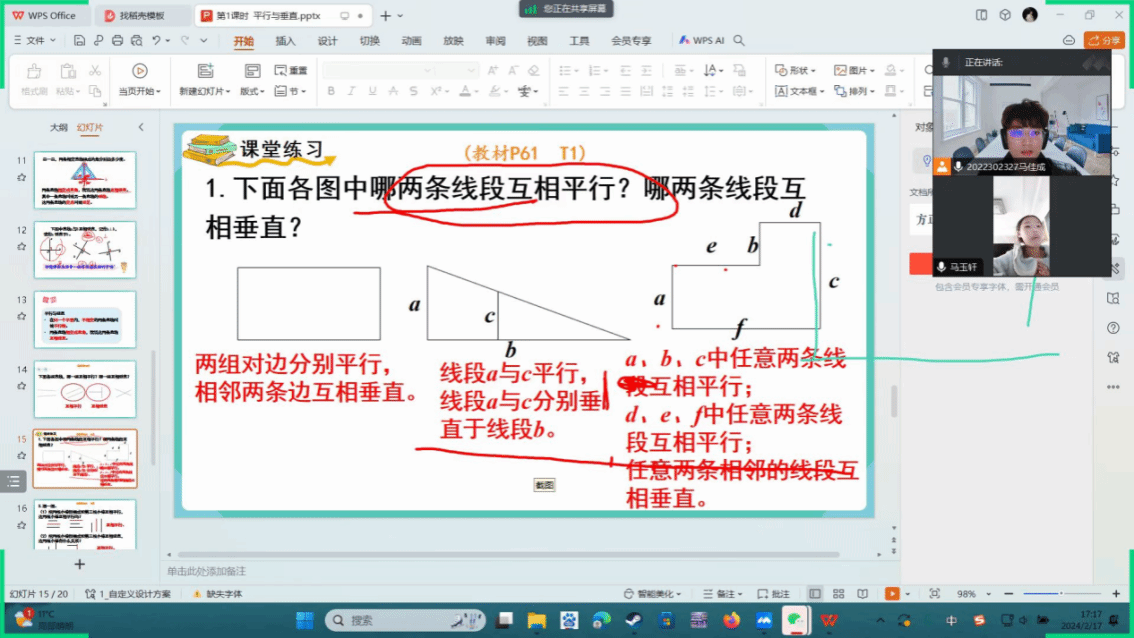
Task: Click the undo arrow icon
Action: pyautogui.click(x=157, y=41)
